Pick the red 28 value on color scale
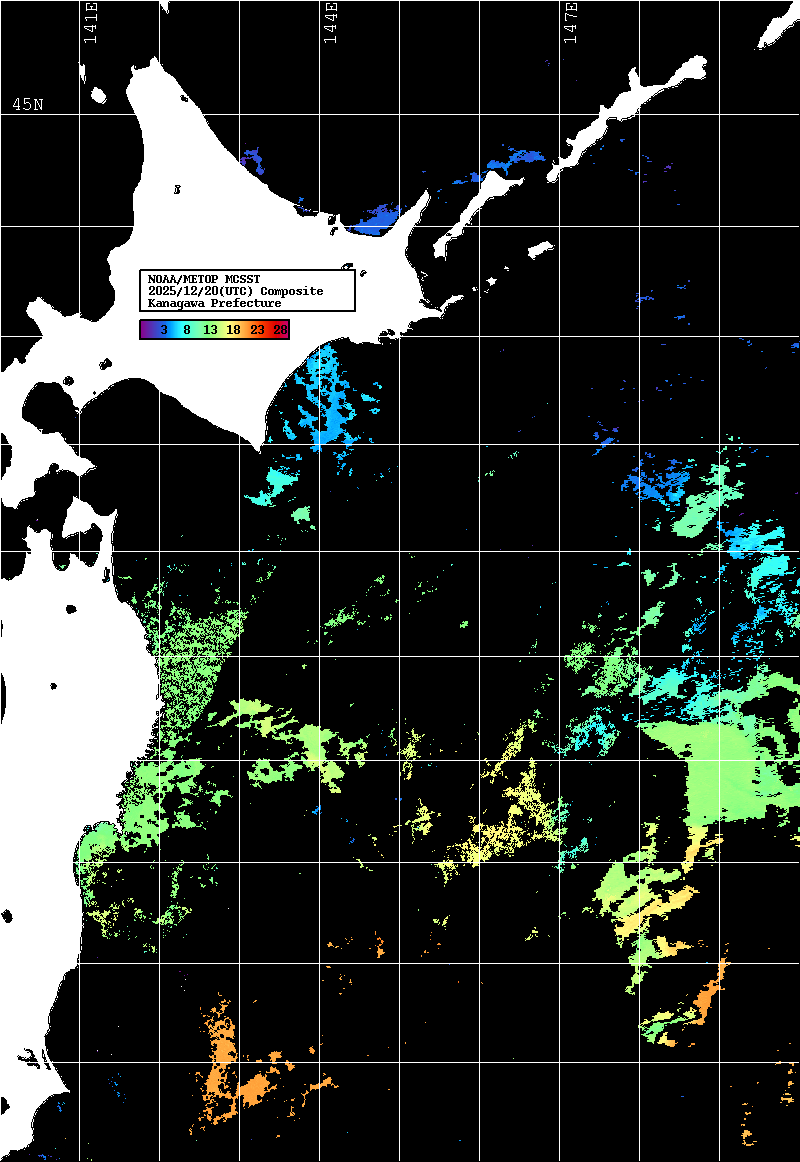Viewport: 800px width, 1162px height. coord(280,329)
